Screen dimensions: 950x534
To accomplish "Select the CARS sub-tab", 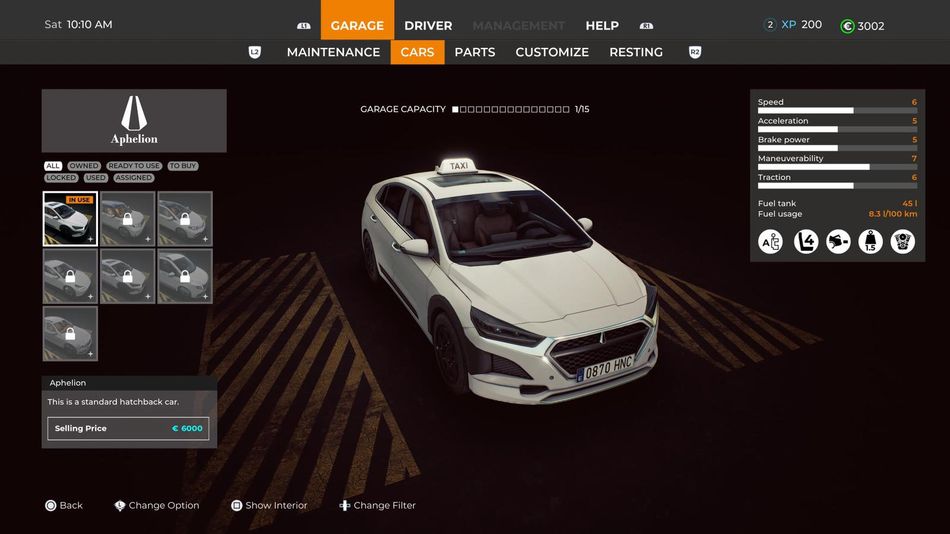I will 417,52.
